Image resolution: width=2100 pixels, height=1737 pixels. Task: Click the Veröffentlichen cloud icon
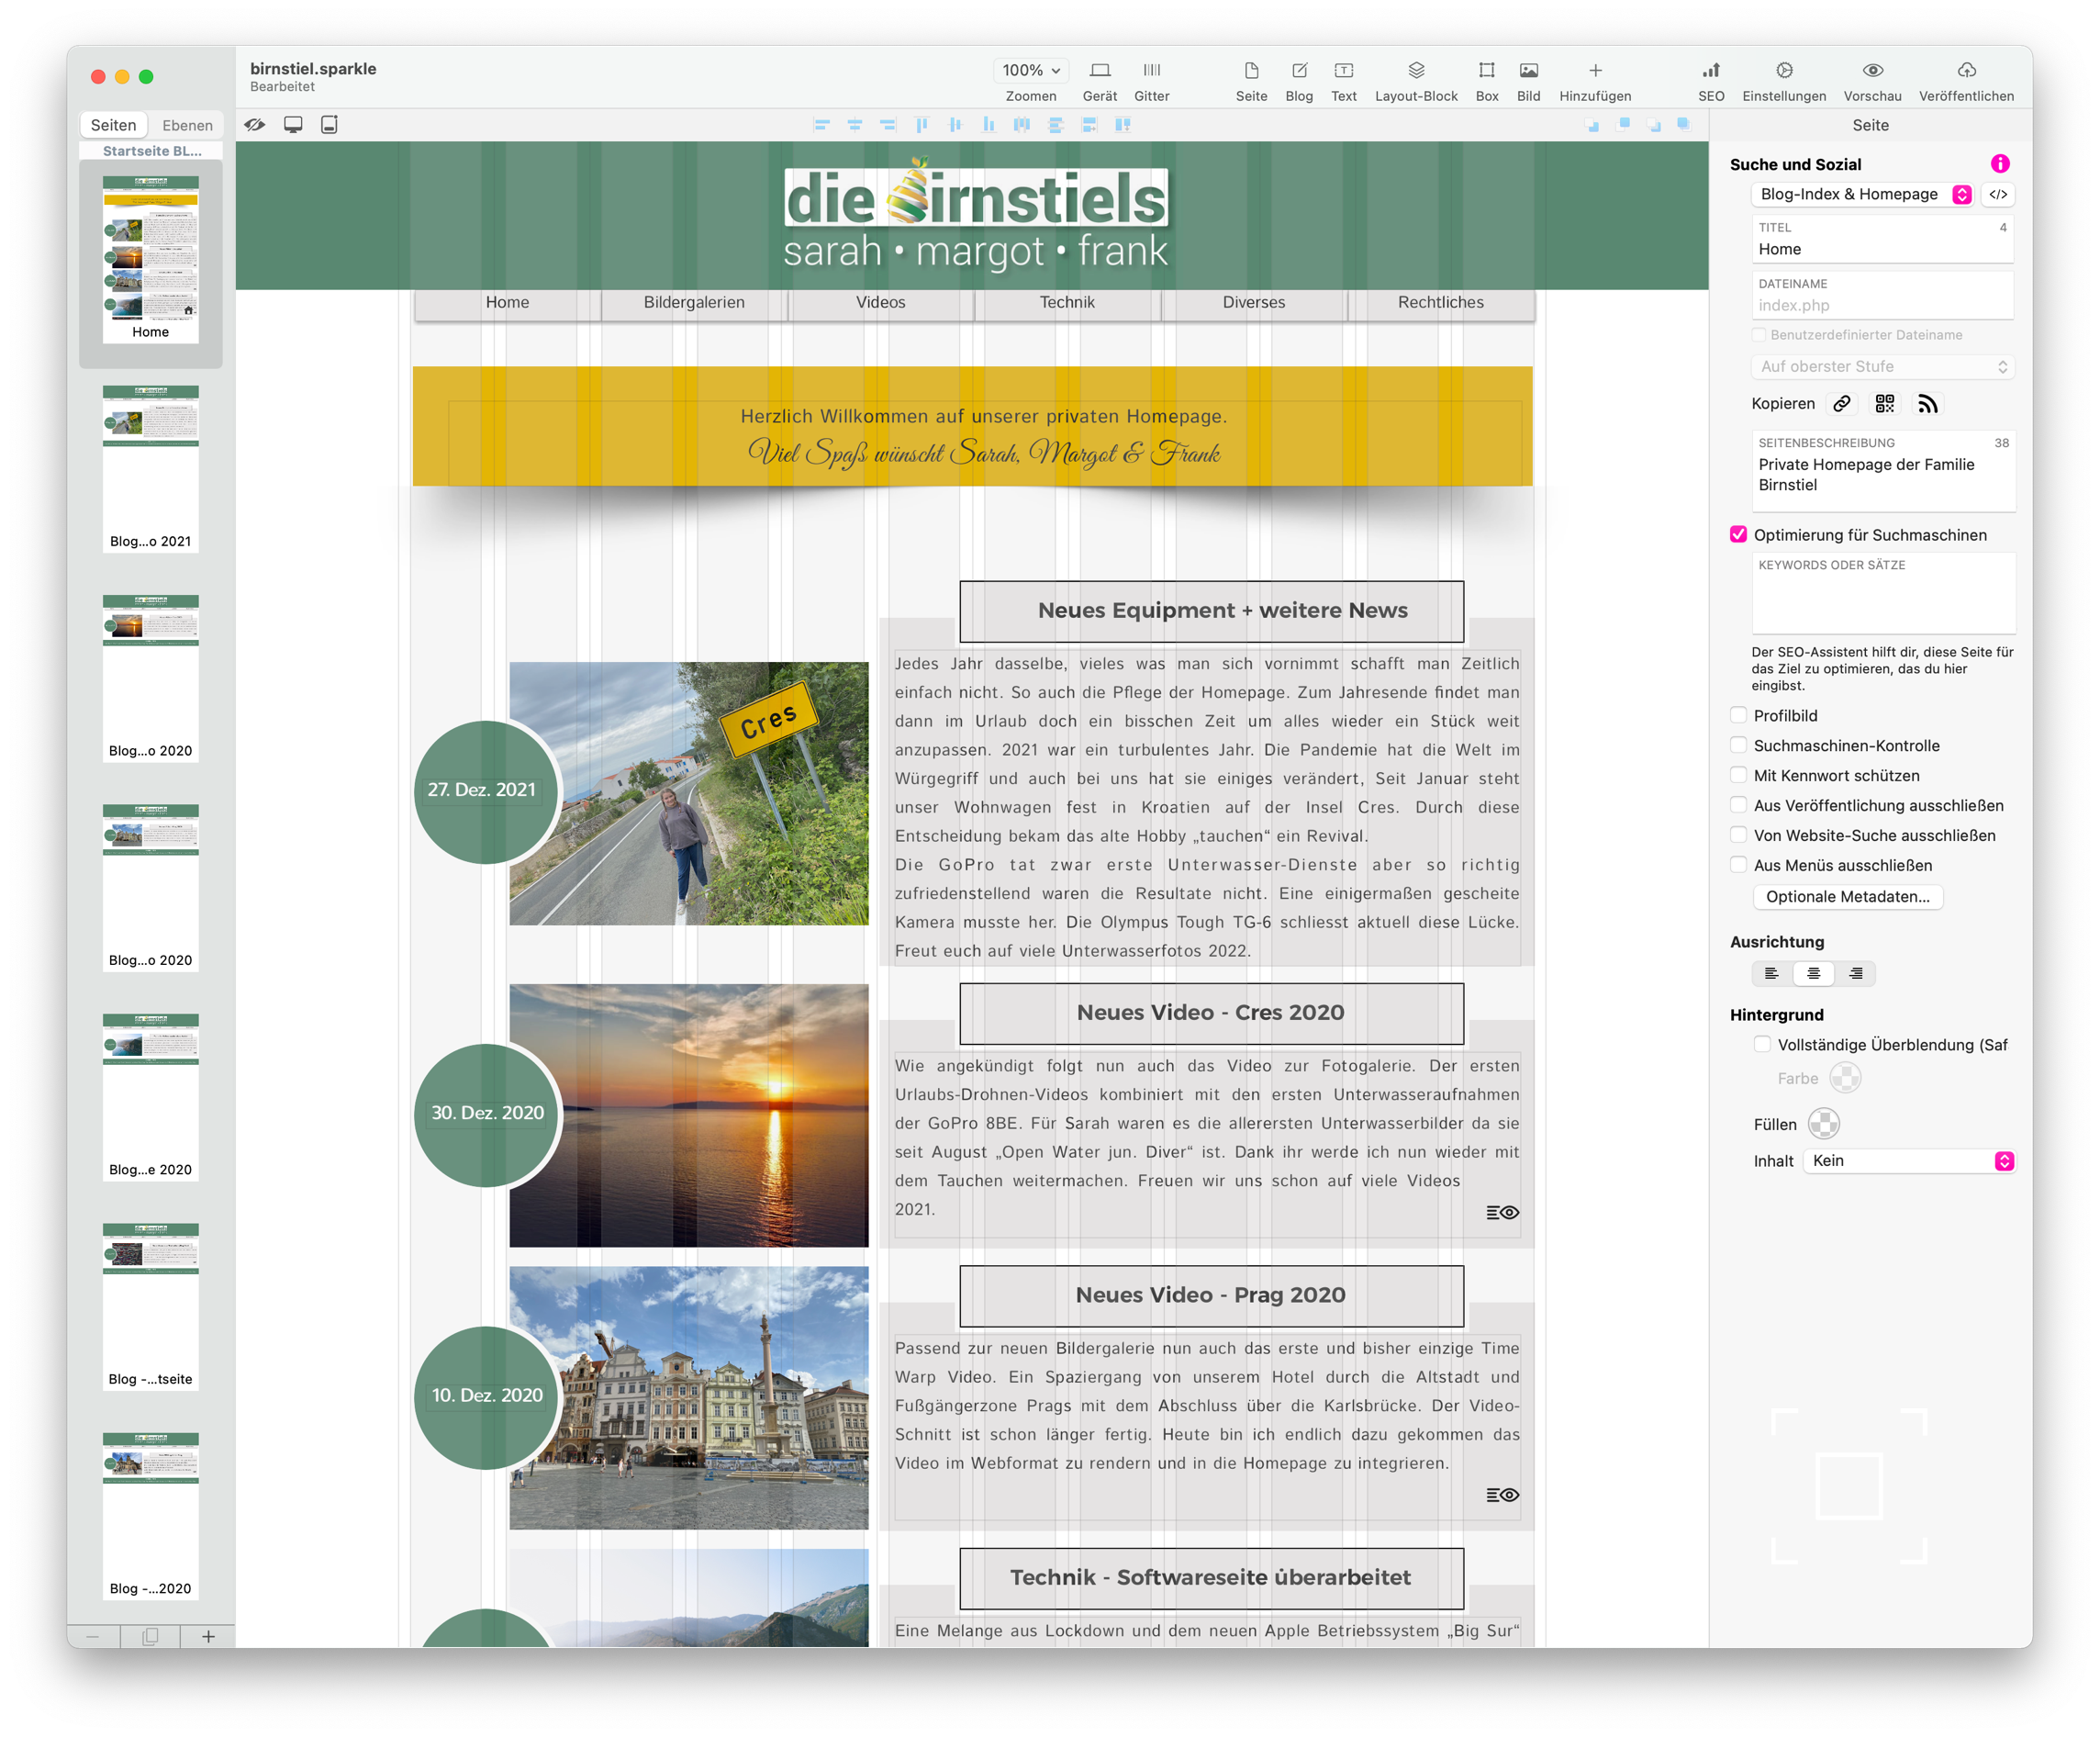[x=1965, y=70]
